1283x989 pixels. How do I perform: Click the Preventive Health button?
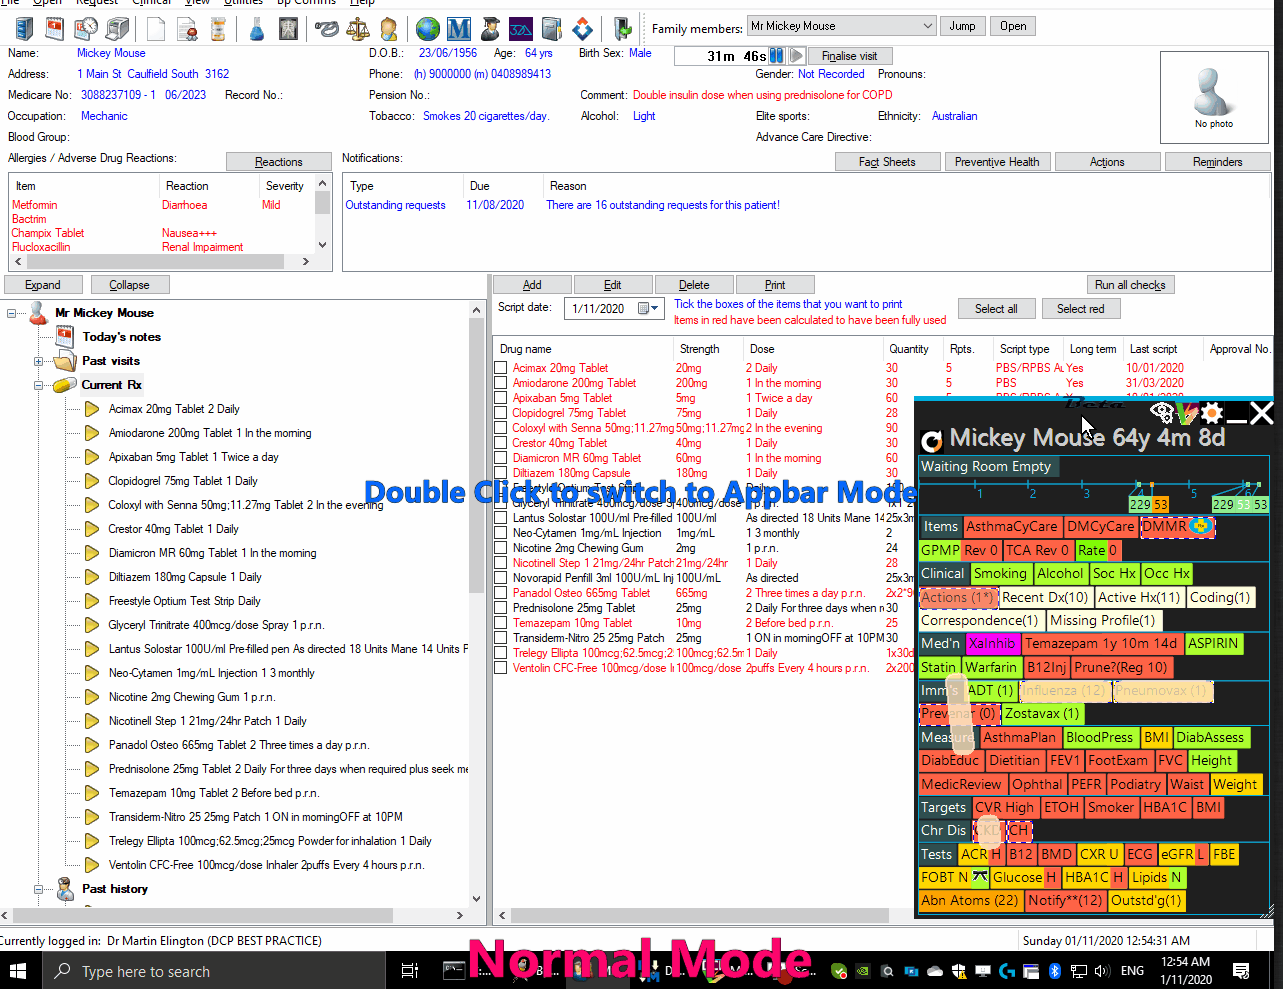click(x=996, y=162)
